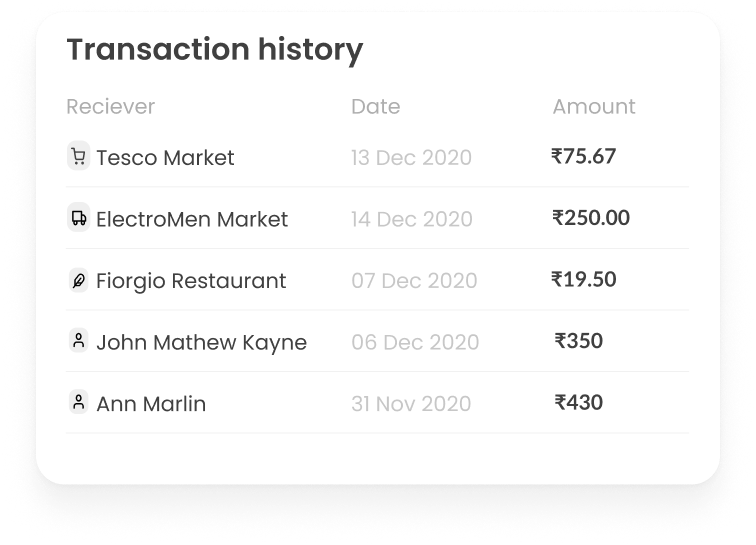Sort by the Date column header
The width and height of the screenshot is (756, 545).
375,107
